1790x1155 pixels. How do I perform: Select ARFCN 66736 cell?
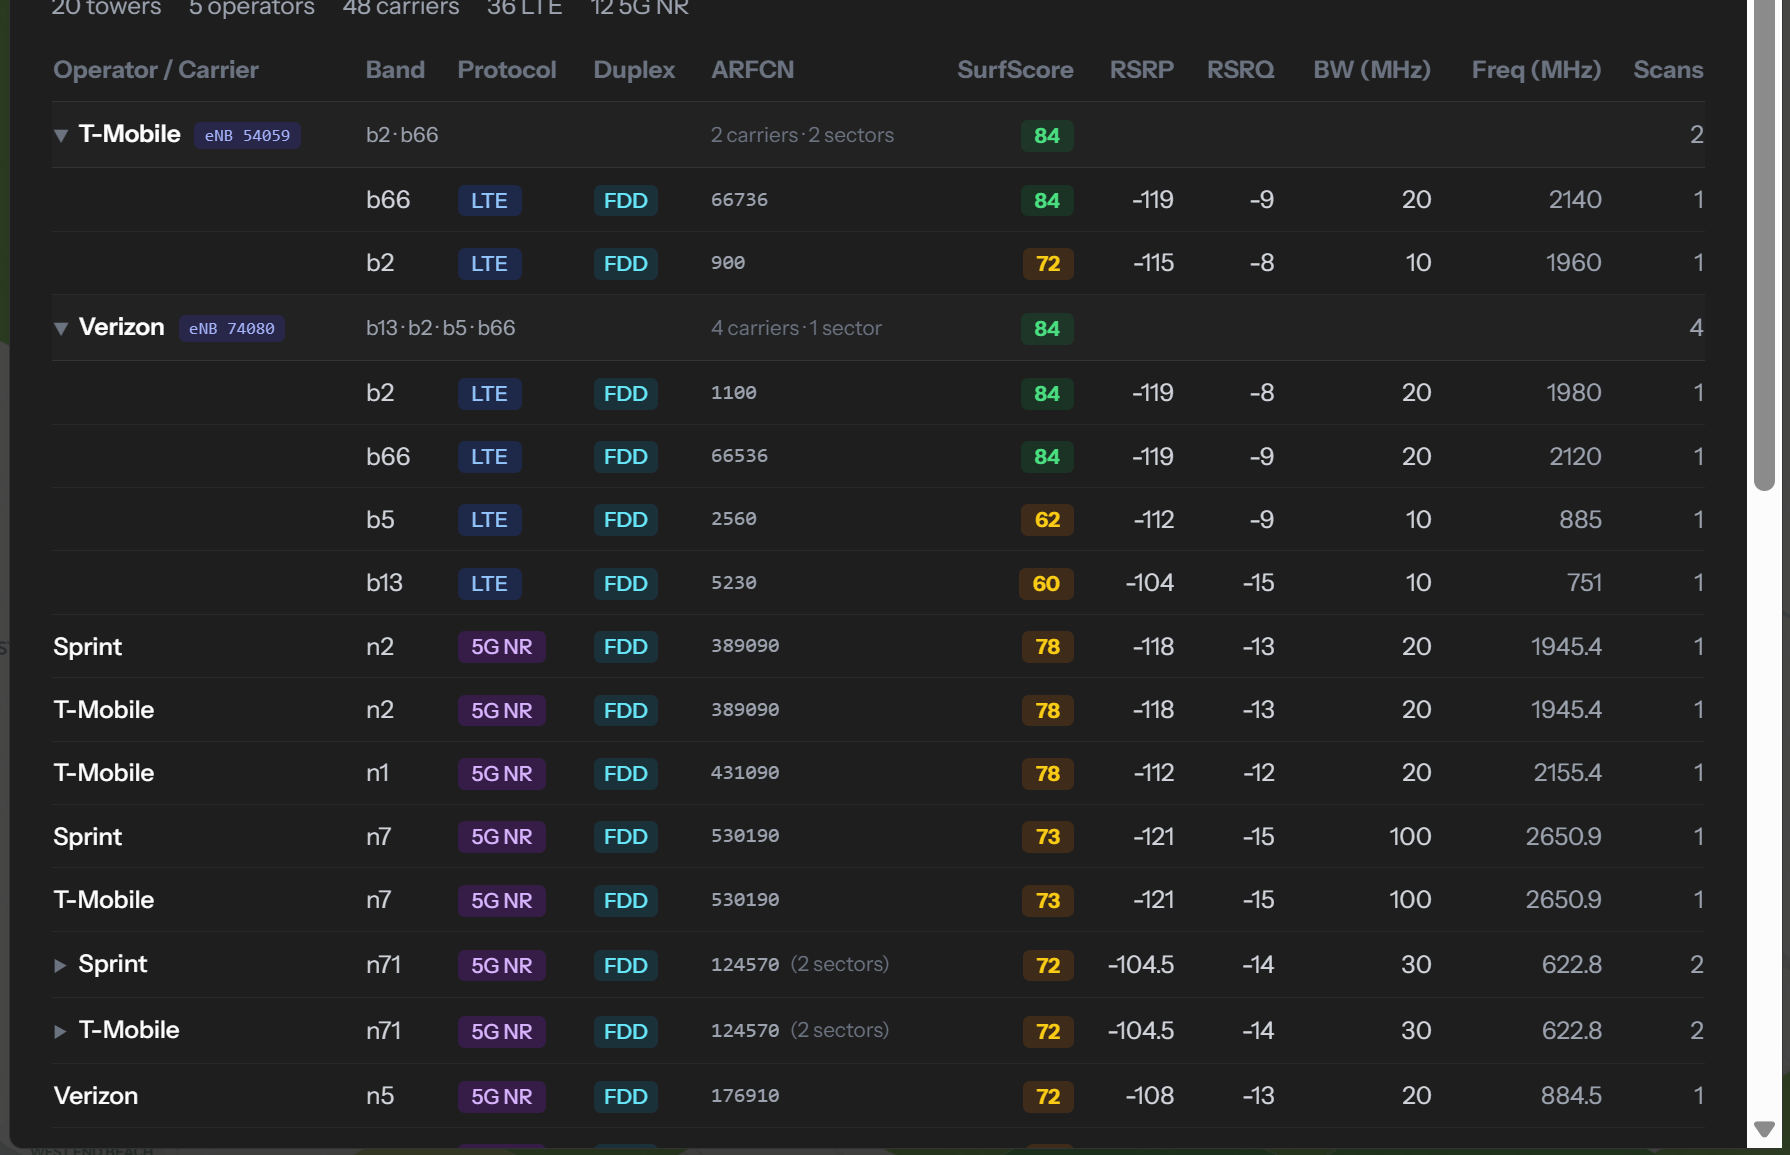pos(740,200)
